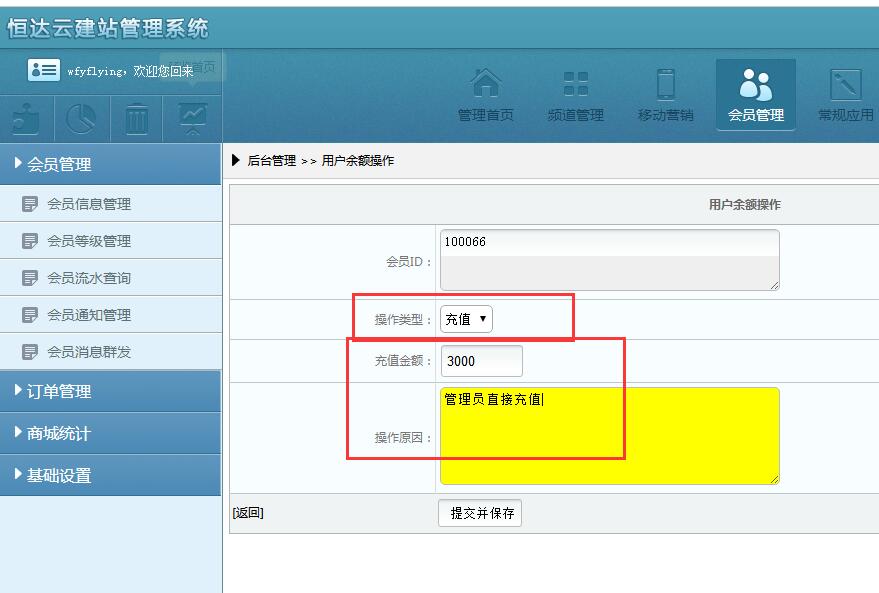Go to 管理首页 home icon
Viewport: 879px width, 593px height.
(x=486, y=95)
